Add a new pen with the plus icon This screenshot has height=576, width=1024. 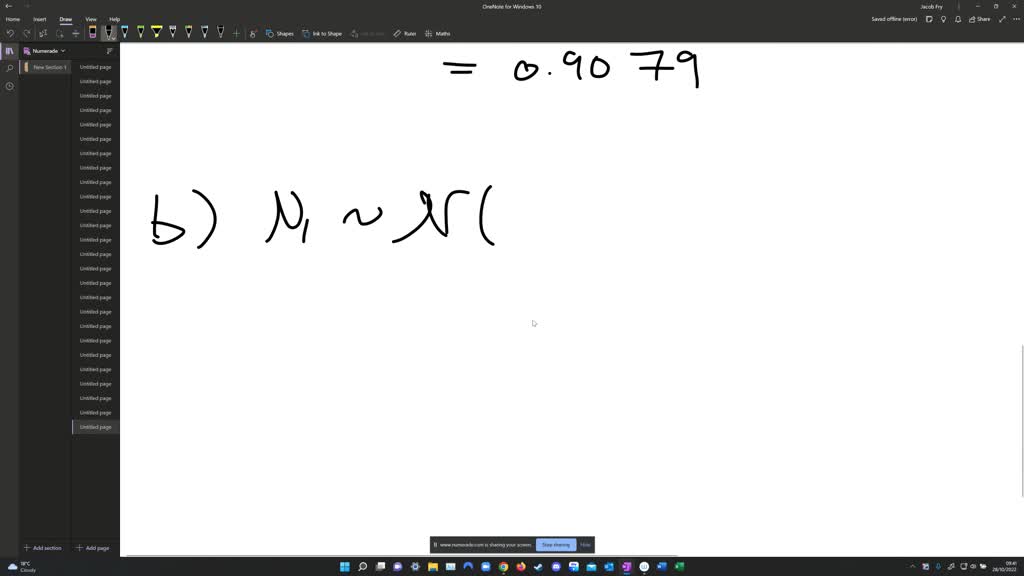pyautogui.click(x=236, y=33)
